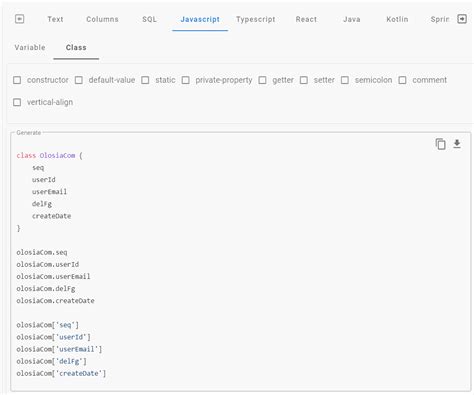The height and width of the screenshot is (395, 474).
Task: Check the vertical-align option
Action: pos(17,102)
